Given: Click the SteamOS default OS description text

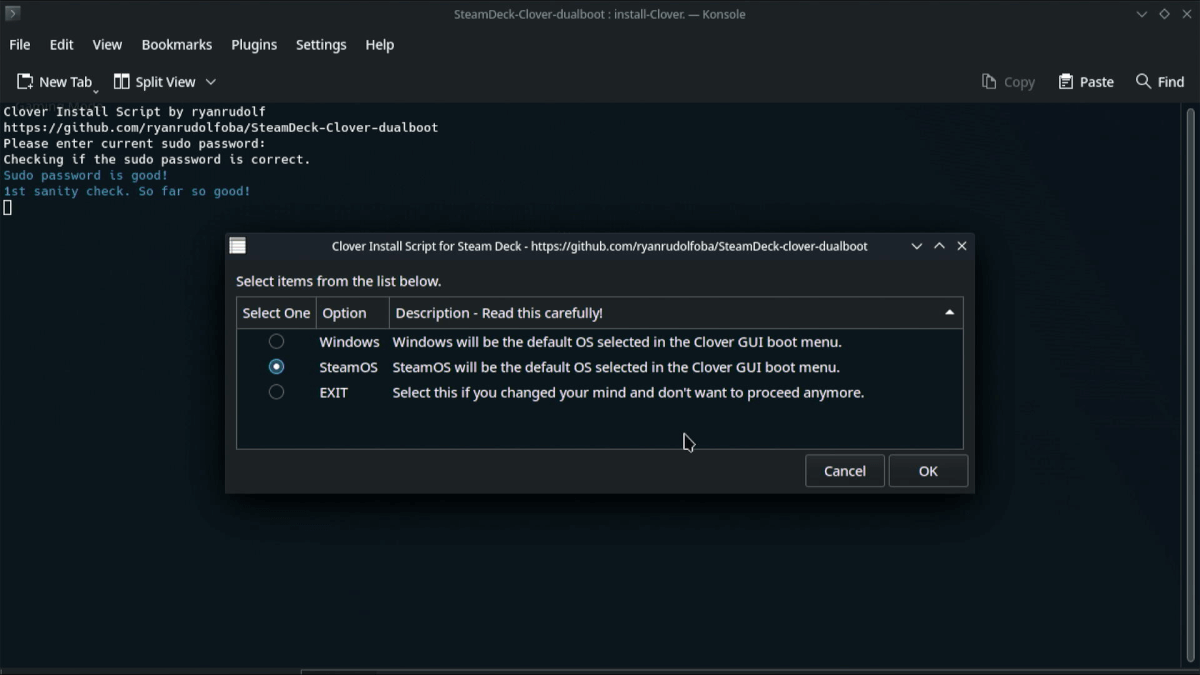Looking at the screenshot, I should 616,367.
